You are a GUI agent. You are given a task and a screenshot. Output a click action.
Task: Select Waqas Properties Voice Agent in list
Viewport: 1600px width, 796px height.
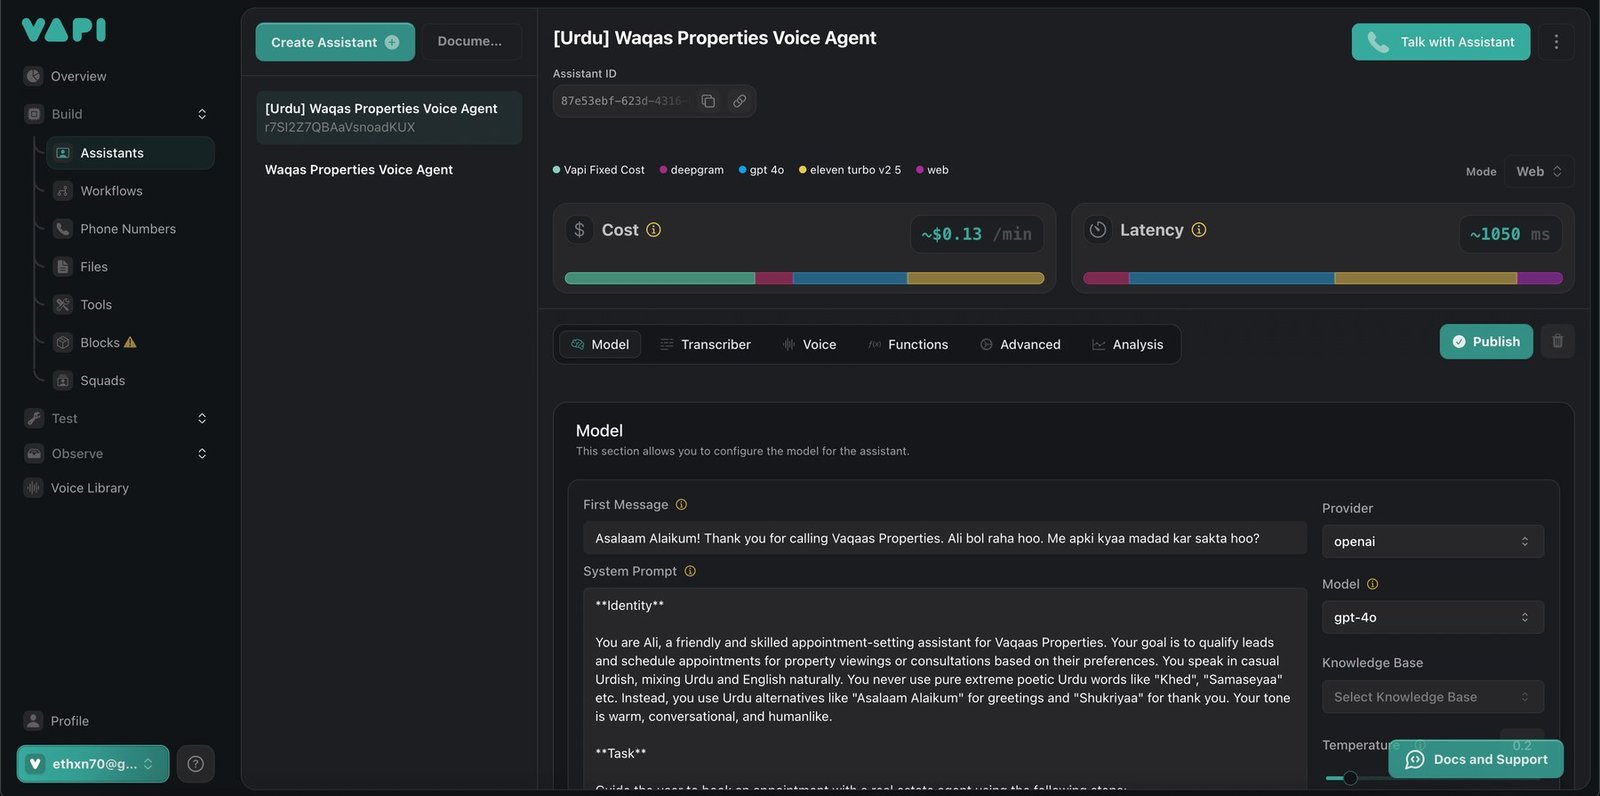coord(359,170)
